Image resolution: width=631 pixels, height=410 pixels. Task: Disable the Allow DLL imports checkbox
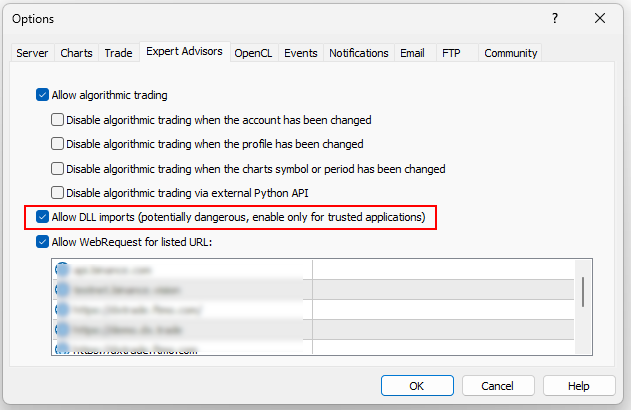(x=42, y=217)
